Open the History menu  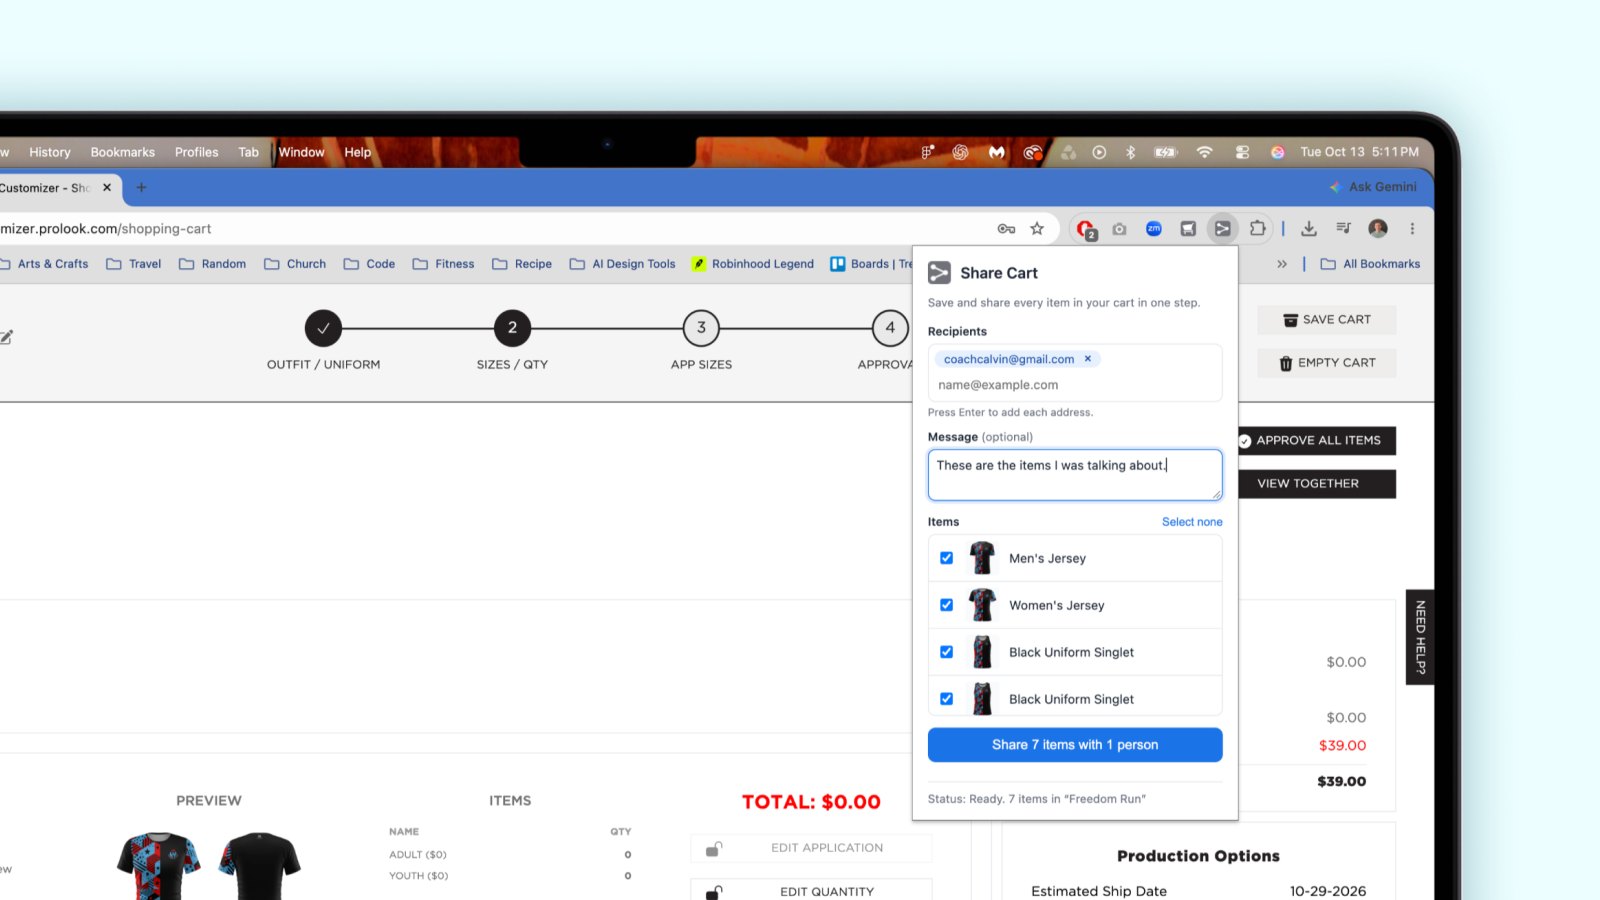click(50, 152)
